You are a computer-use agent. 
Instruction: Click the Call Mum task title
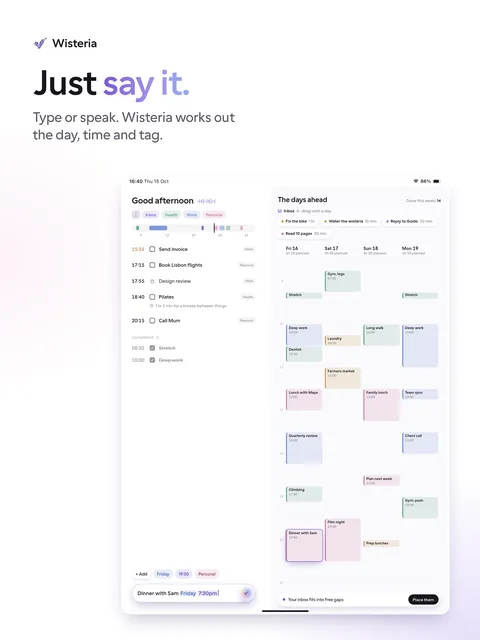169,320
